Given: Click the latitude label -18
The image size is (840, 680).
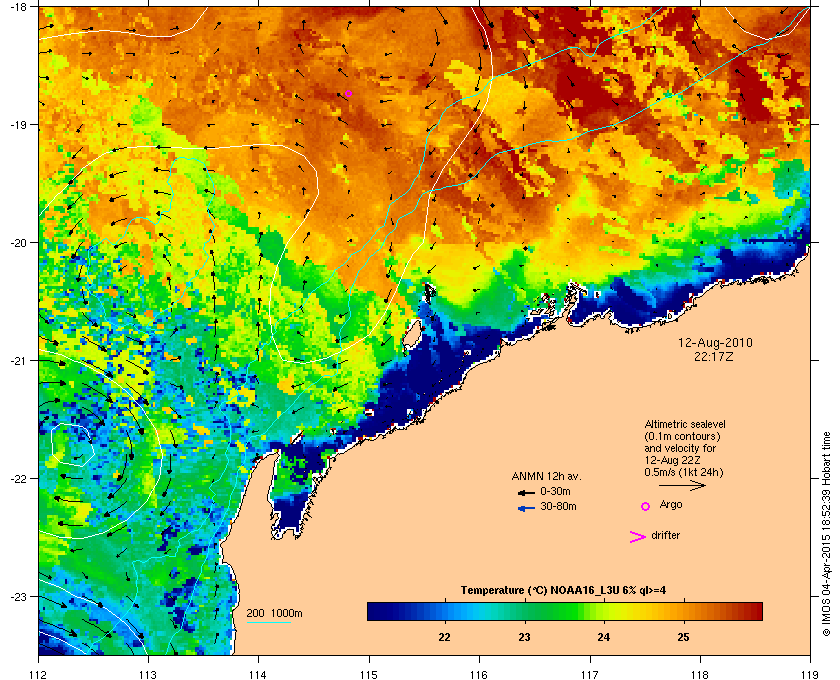Looking at the screenshot, I should pyautogui.click(x=18, y=7).
